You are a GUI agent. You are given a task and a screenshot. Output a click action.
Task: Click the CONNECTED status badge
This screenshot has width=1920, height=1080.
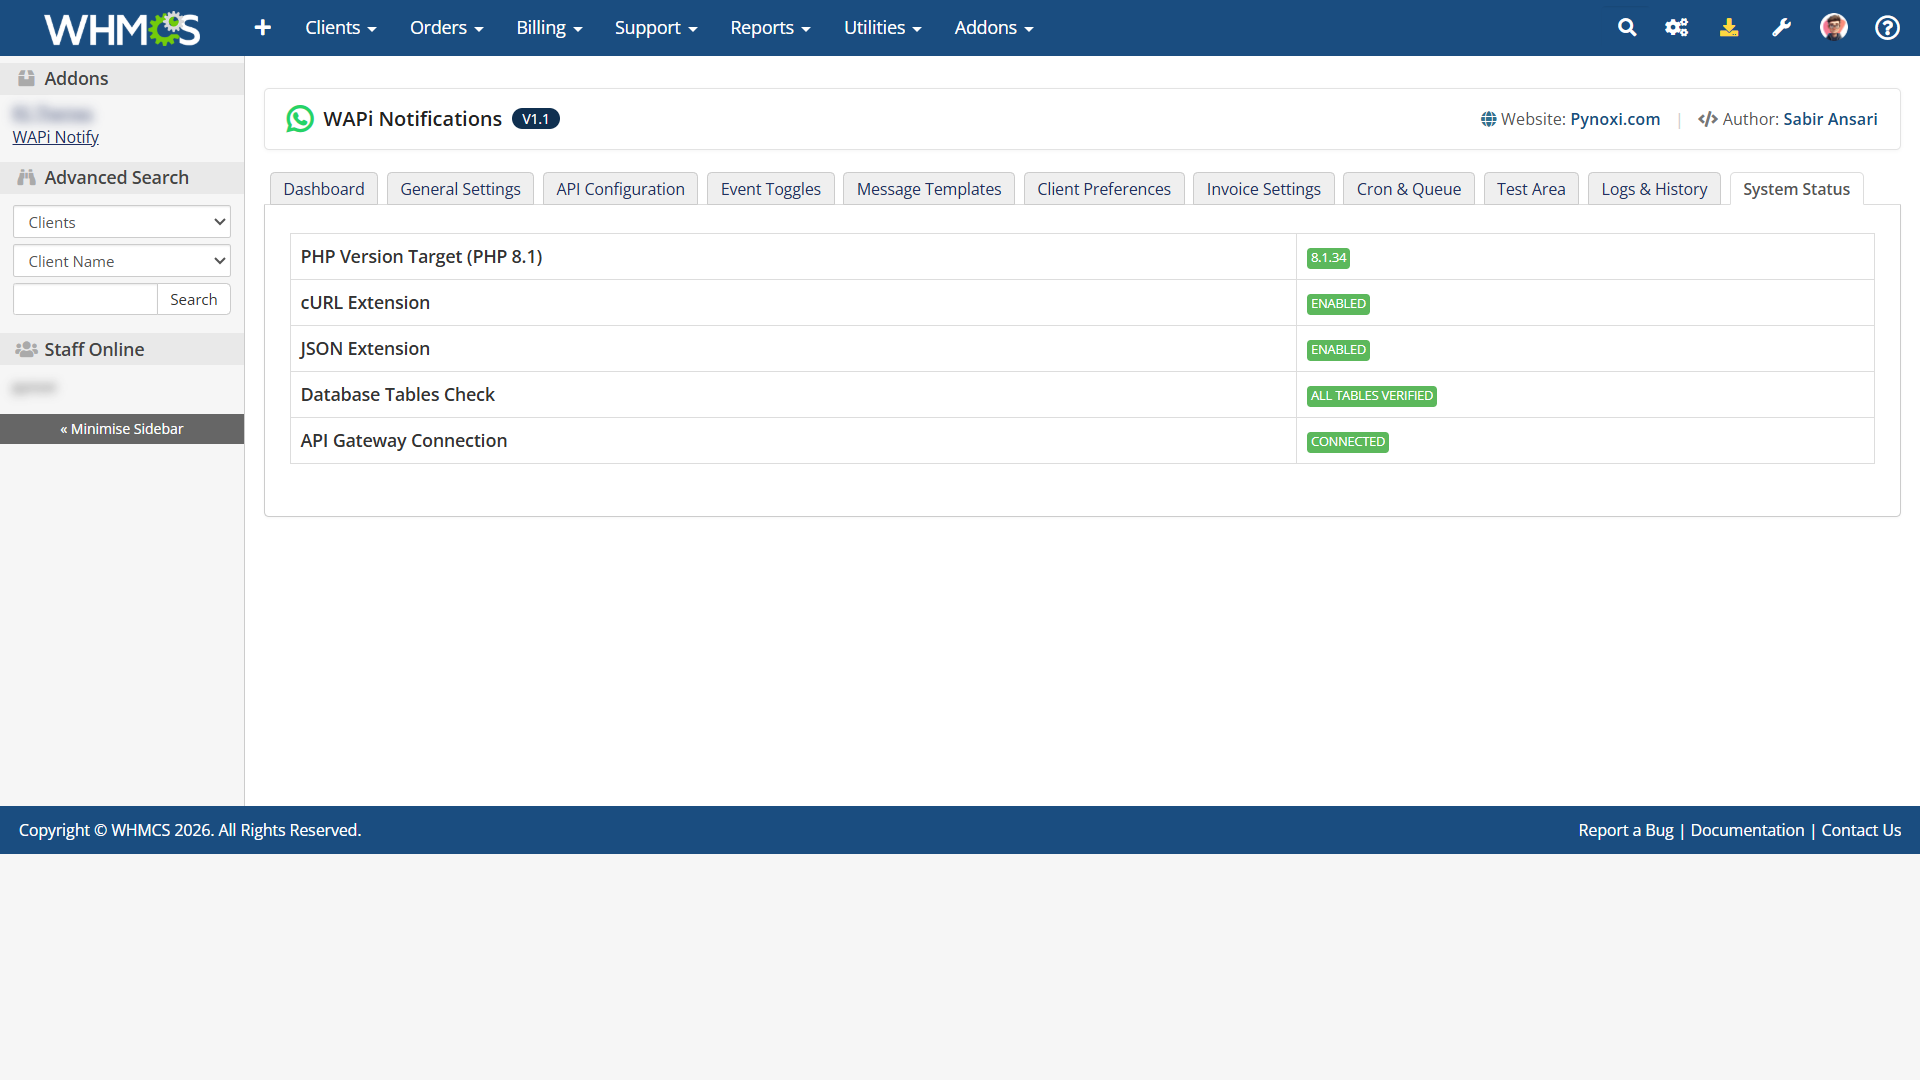(x=1348, y=442)
